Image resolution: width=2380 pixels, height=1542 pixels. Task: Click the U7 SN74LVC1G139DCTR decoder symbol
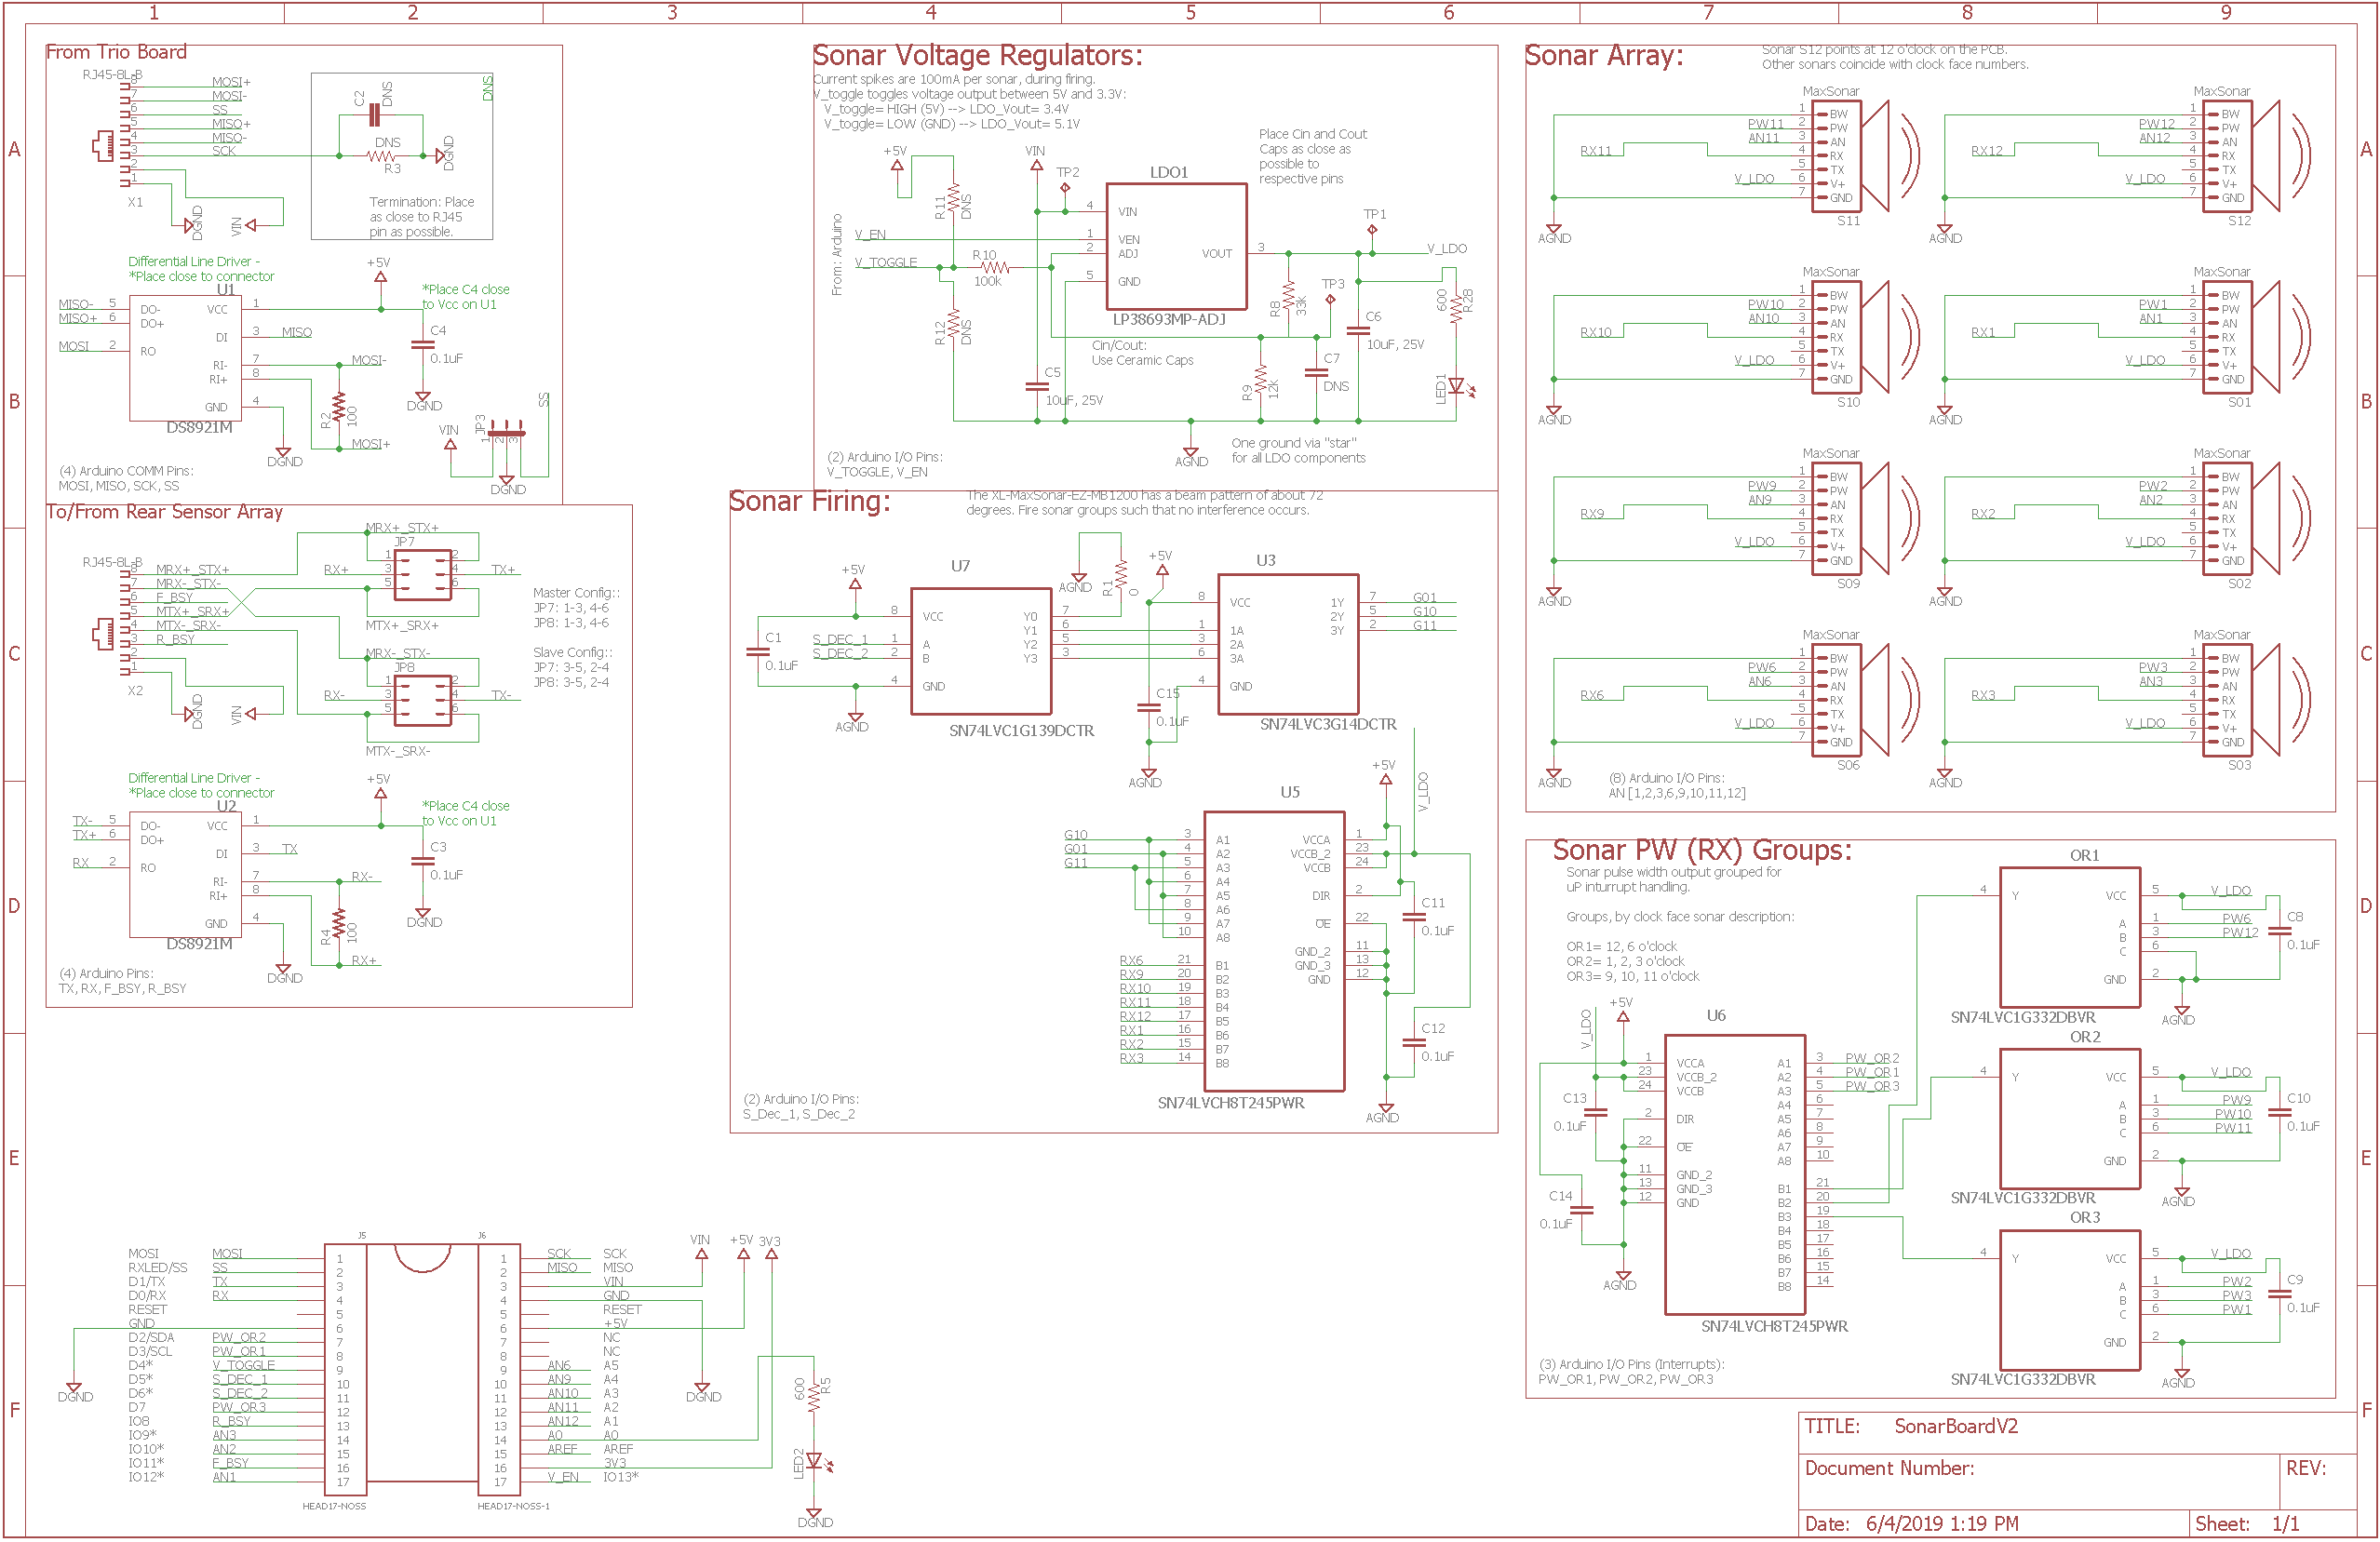(x=981, y=651)
